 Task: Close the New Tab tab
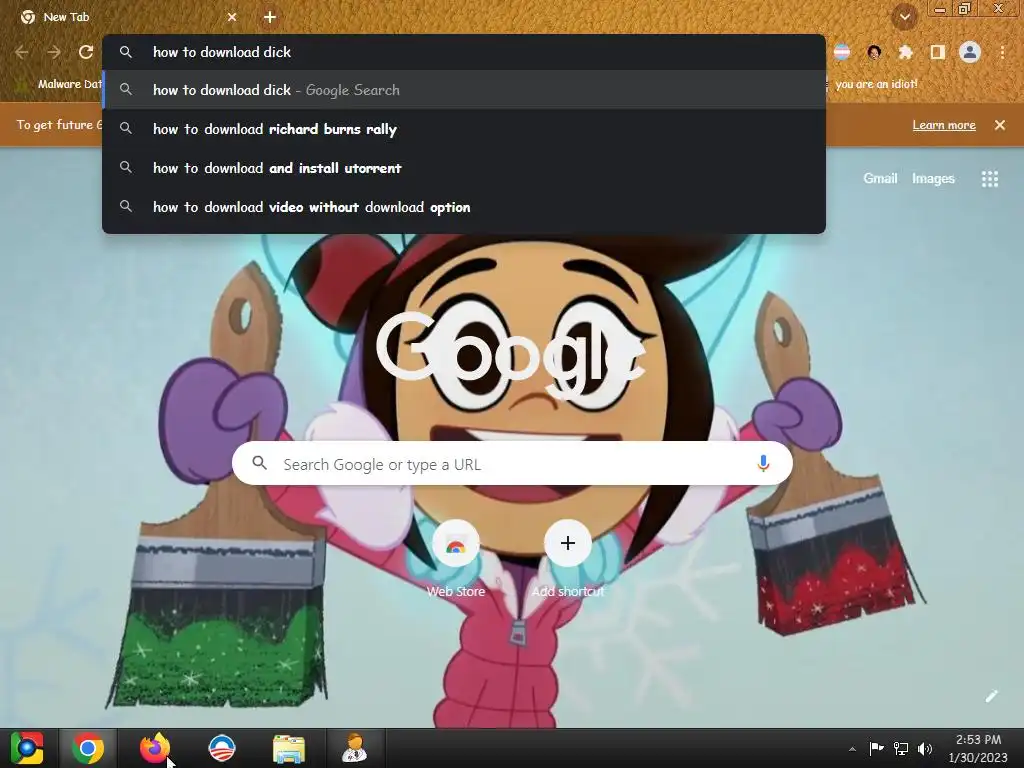pos(232,17)
